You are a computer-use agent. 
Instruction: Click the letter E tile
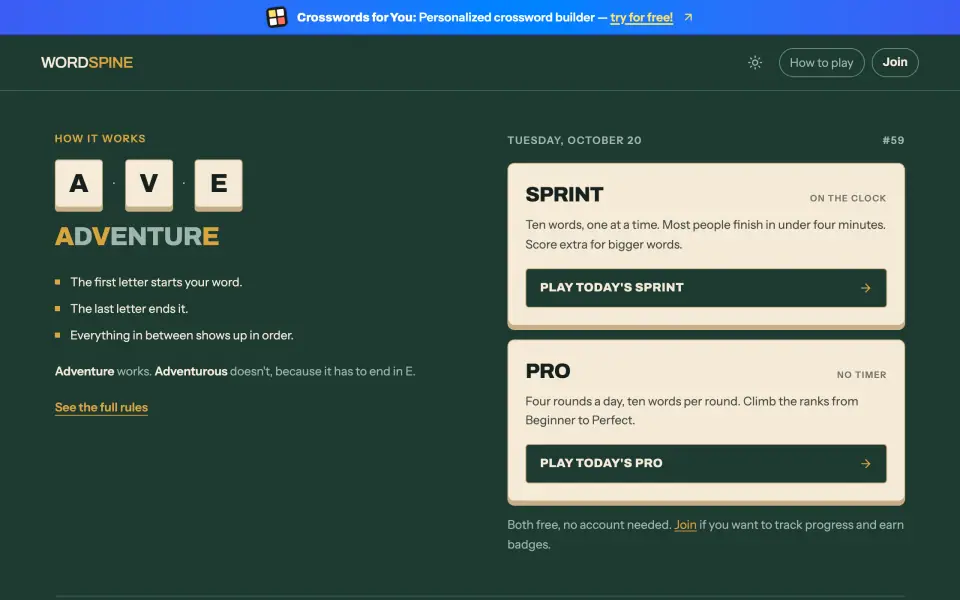click(x=219, y=185)
